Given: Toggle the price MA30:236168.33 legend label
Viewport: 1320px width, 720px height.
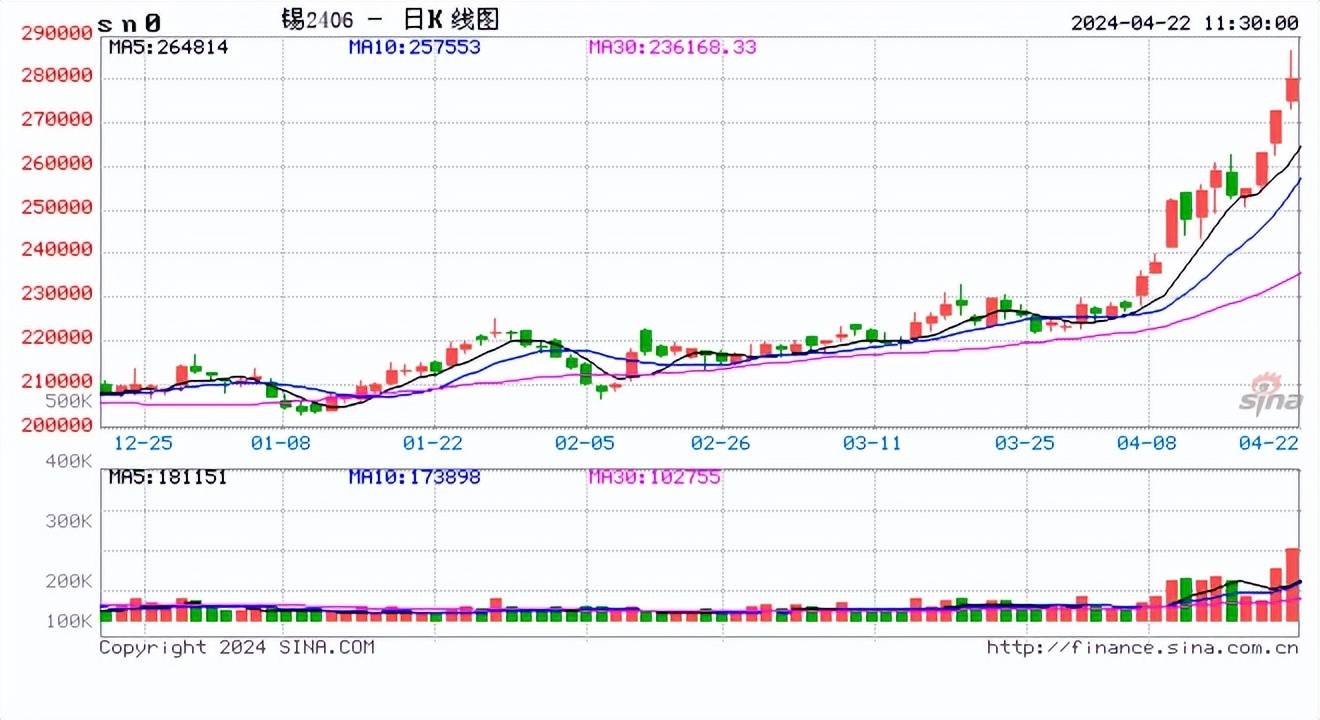Looking at the screenshot, I should [672, 47].
